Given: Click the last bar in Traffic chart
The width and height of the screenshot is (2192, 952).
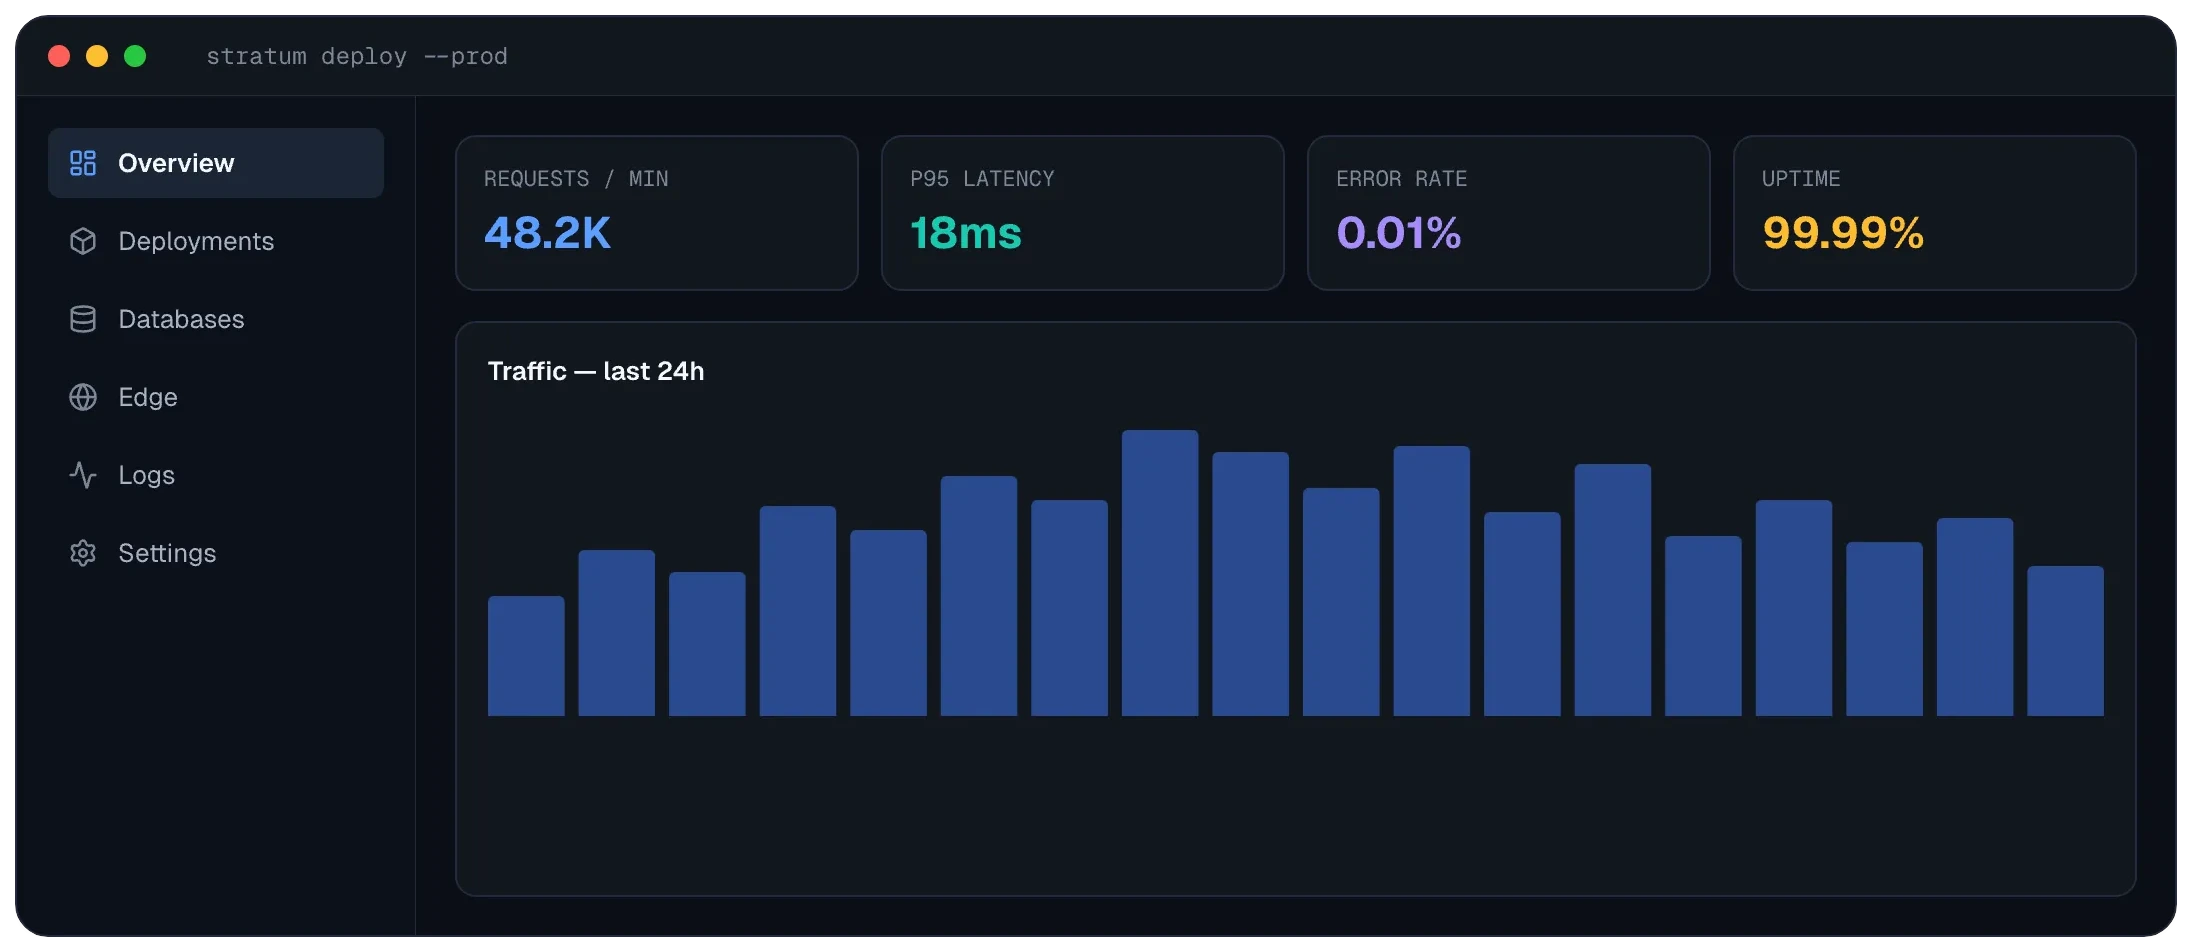Looking at the screenshot, I should (x=2065, y=641).
